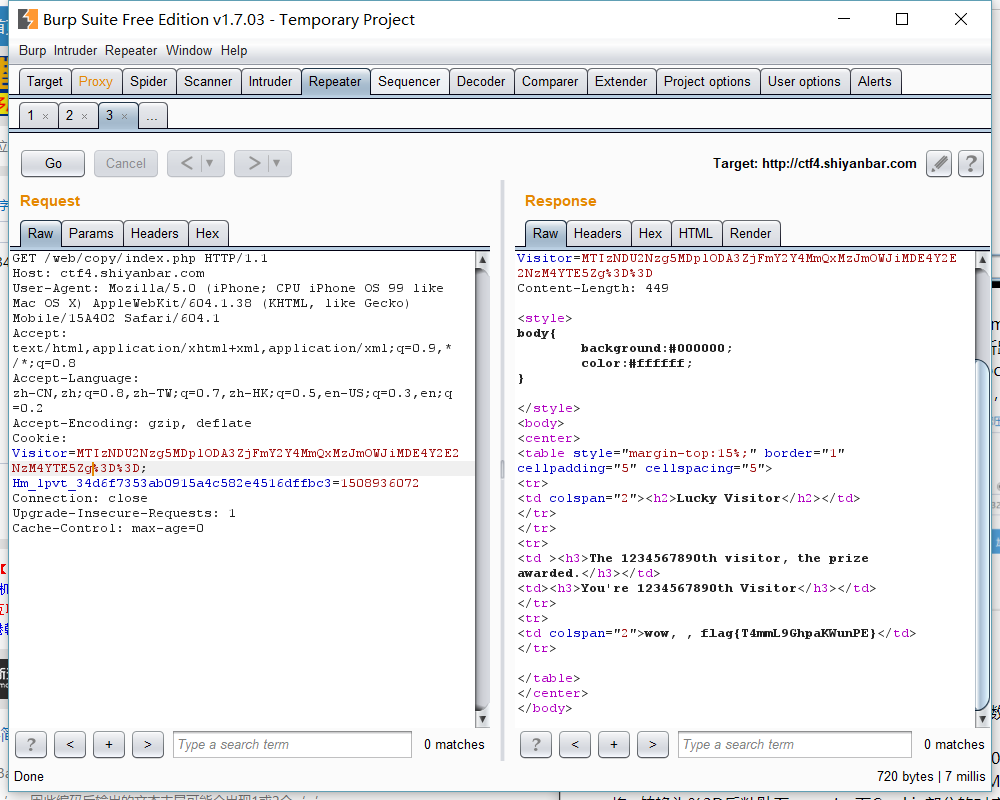This screenshot has height=800, width=1000.
Task: Click next match arrow in response search
Action: pos(652,744)
